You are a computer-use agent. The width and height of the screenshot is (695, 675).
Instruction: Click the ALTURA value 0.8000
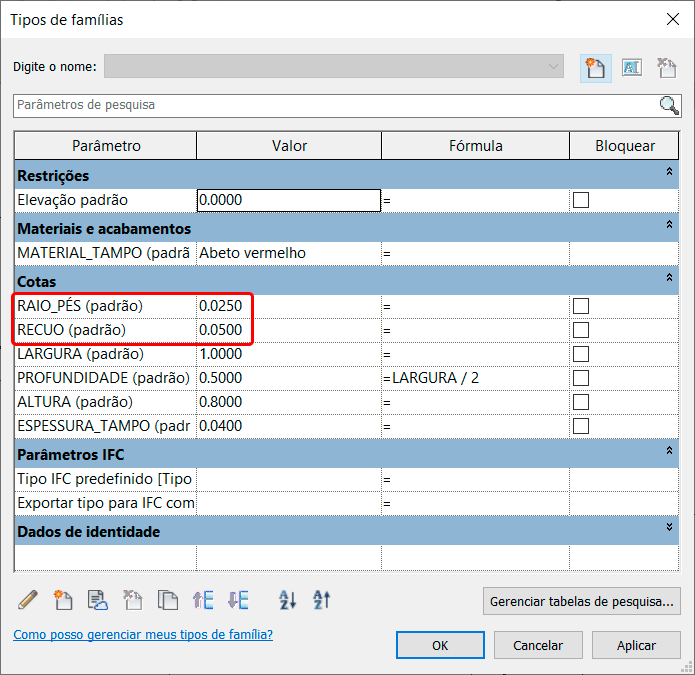(289, 402)
